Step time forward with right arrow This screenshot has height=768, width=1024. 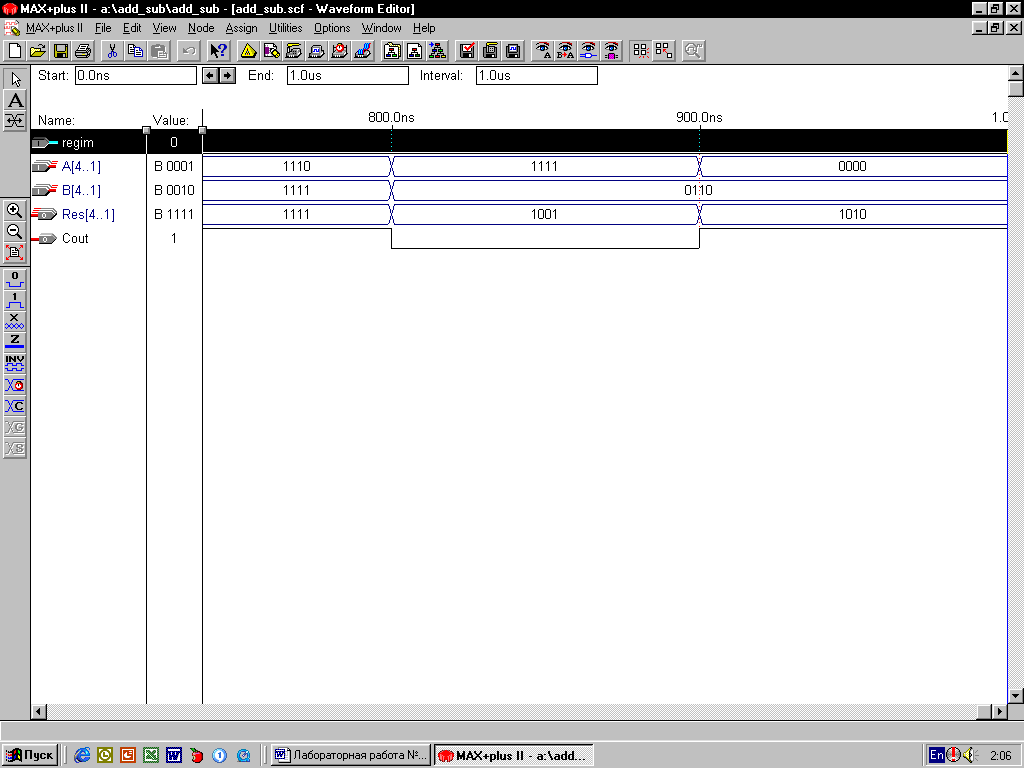pyautogui.click(x=227, y=76)
